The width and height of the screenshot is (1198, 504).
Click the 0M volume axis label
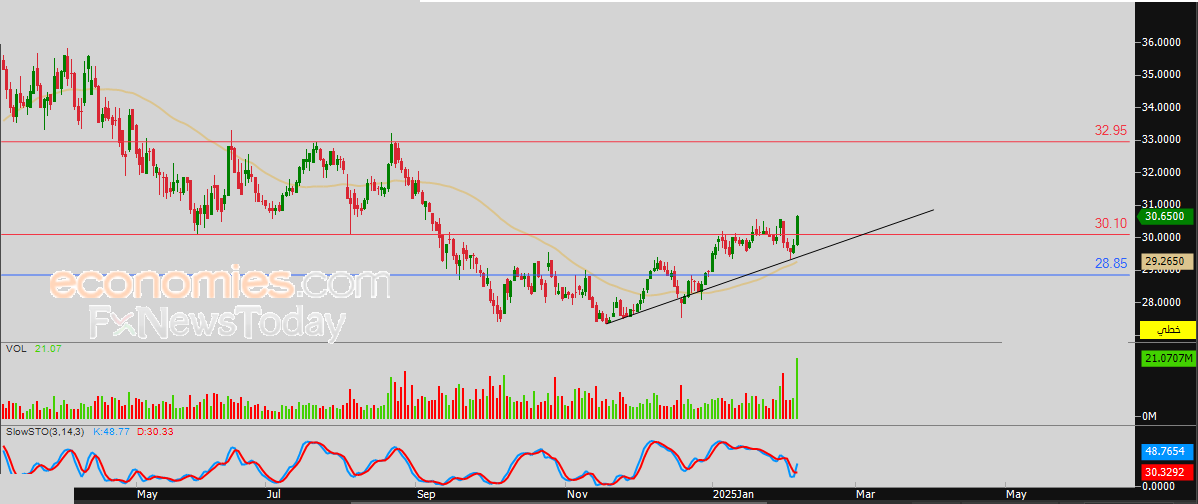tap(1150, 416)
